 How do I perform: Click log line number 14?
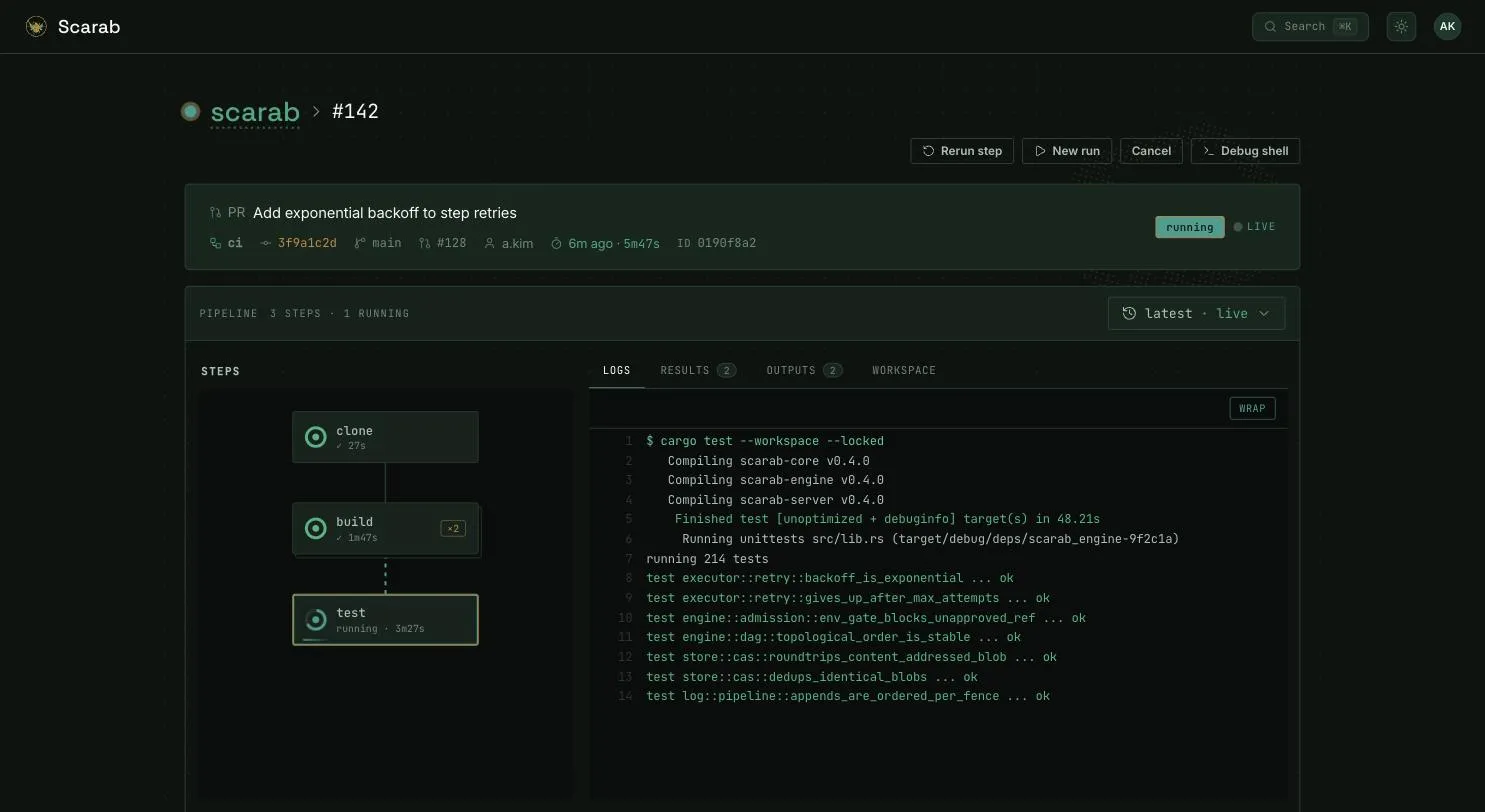(625, 696)
